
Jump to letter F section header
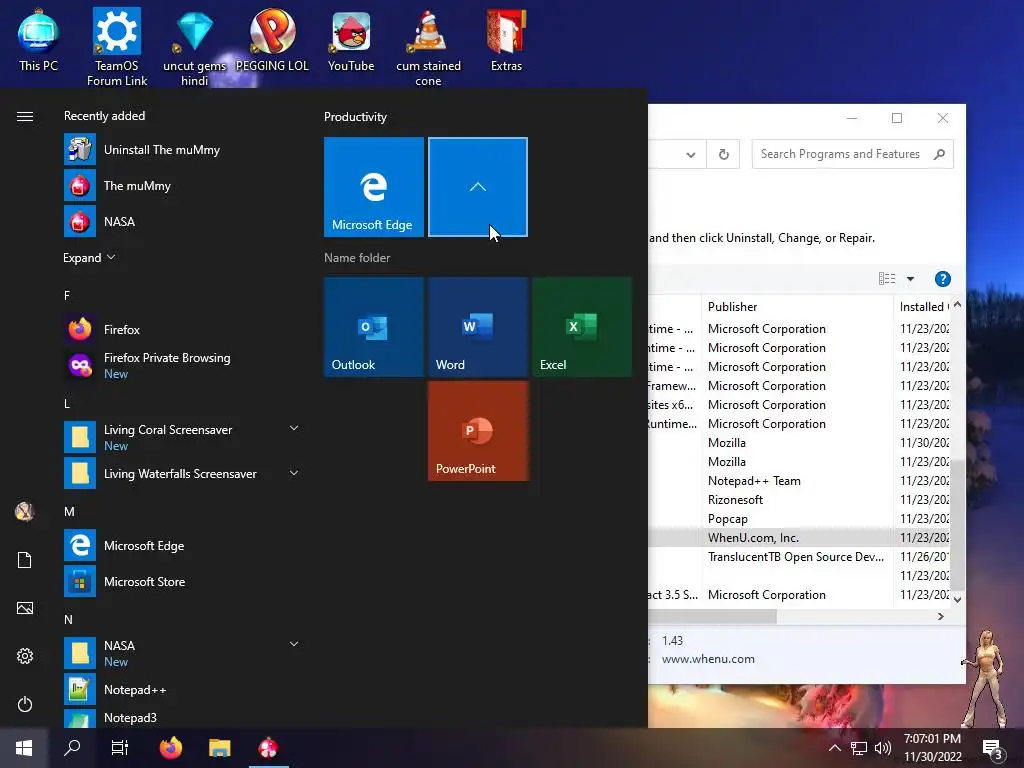(x=67, y=295)
